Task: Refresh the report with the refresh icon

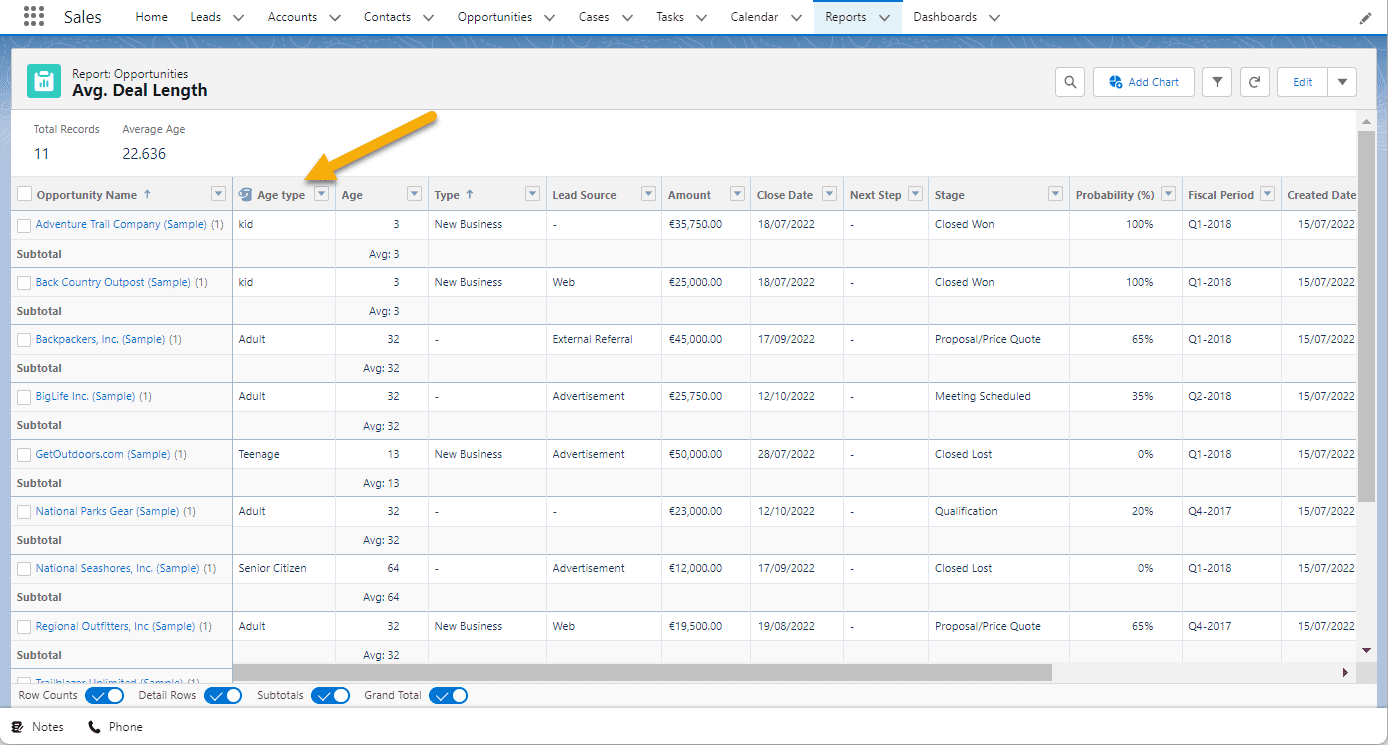Action: point(1254,81)
